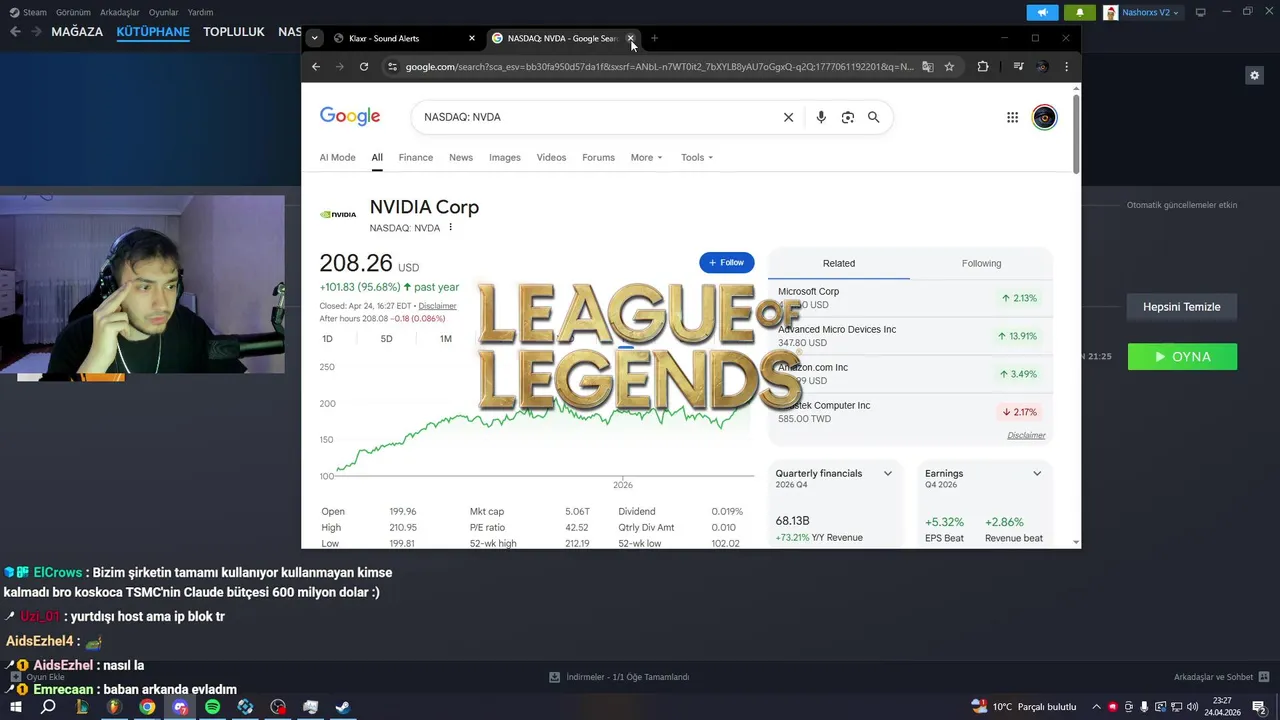Open a new Chrome tab
Viewport: 1280px width, 720px height.
pos(654,38)
